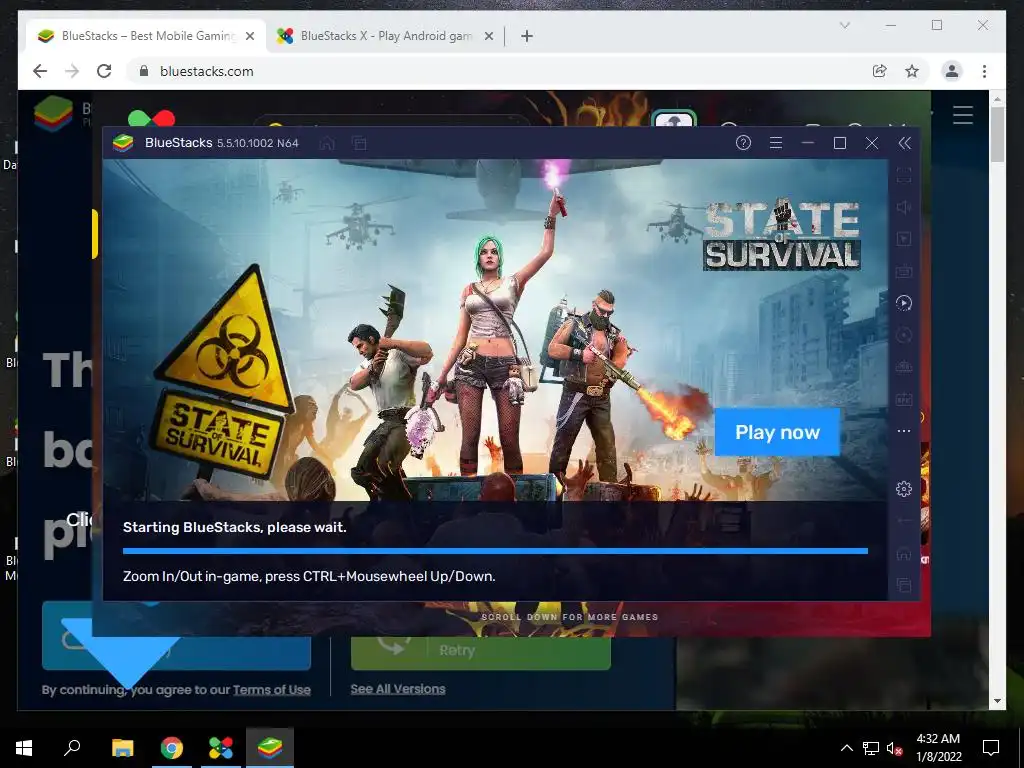The height and width of the screenshot is (768, 1024).
Task: Bookmark this page star icon
Action: coord(912,71)
